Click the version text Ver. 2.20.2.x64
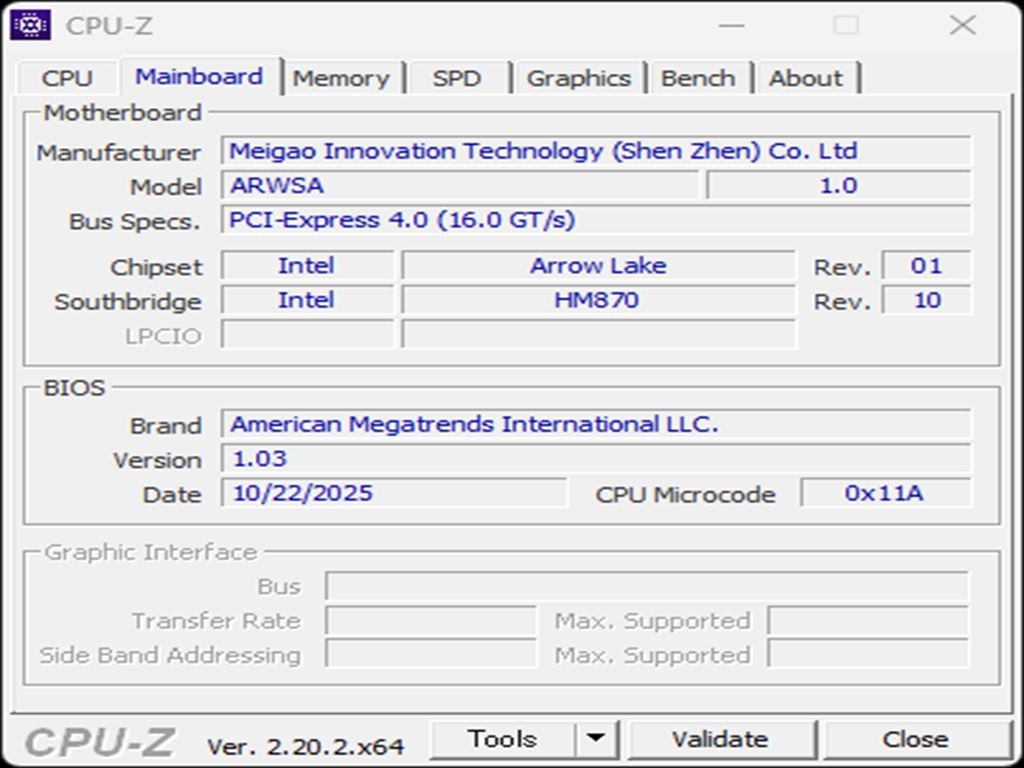This screenshot has width=1024, height=768. pyautogui.click(x=306, y=746)
